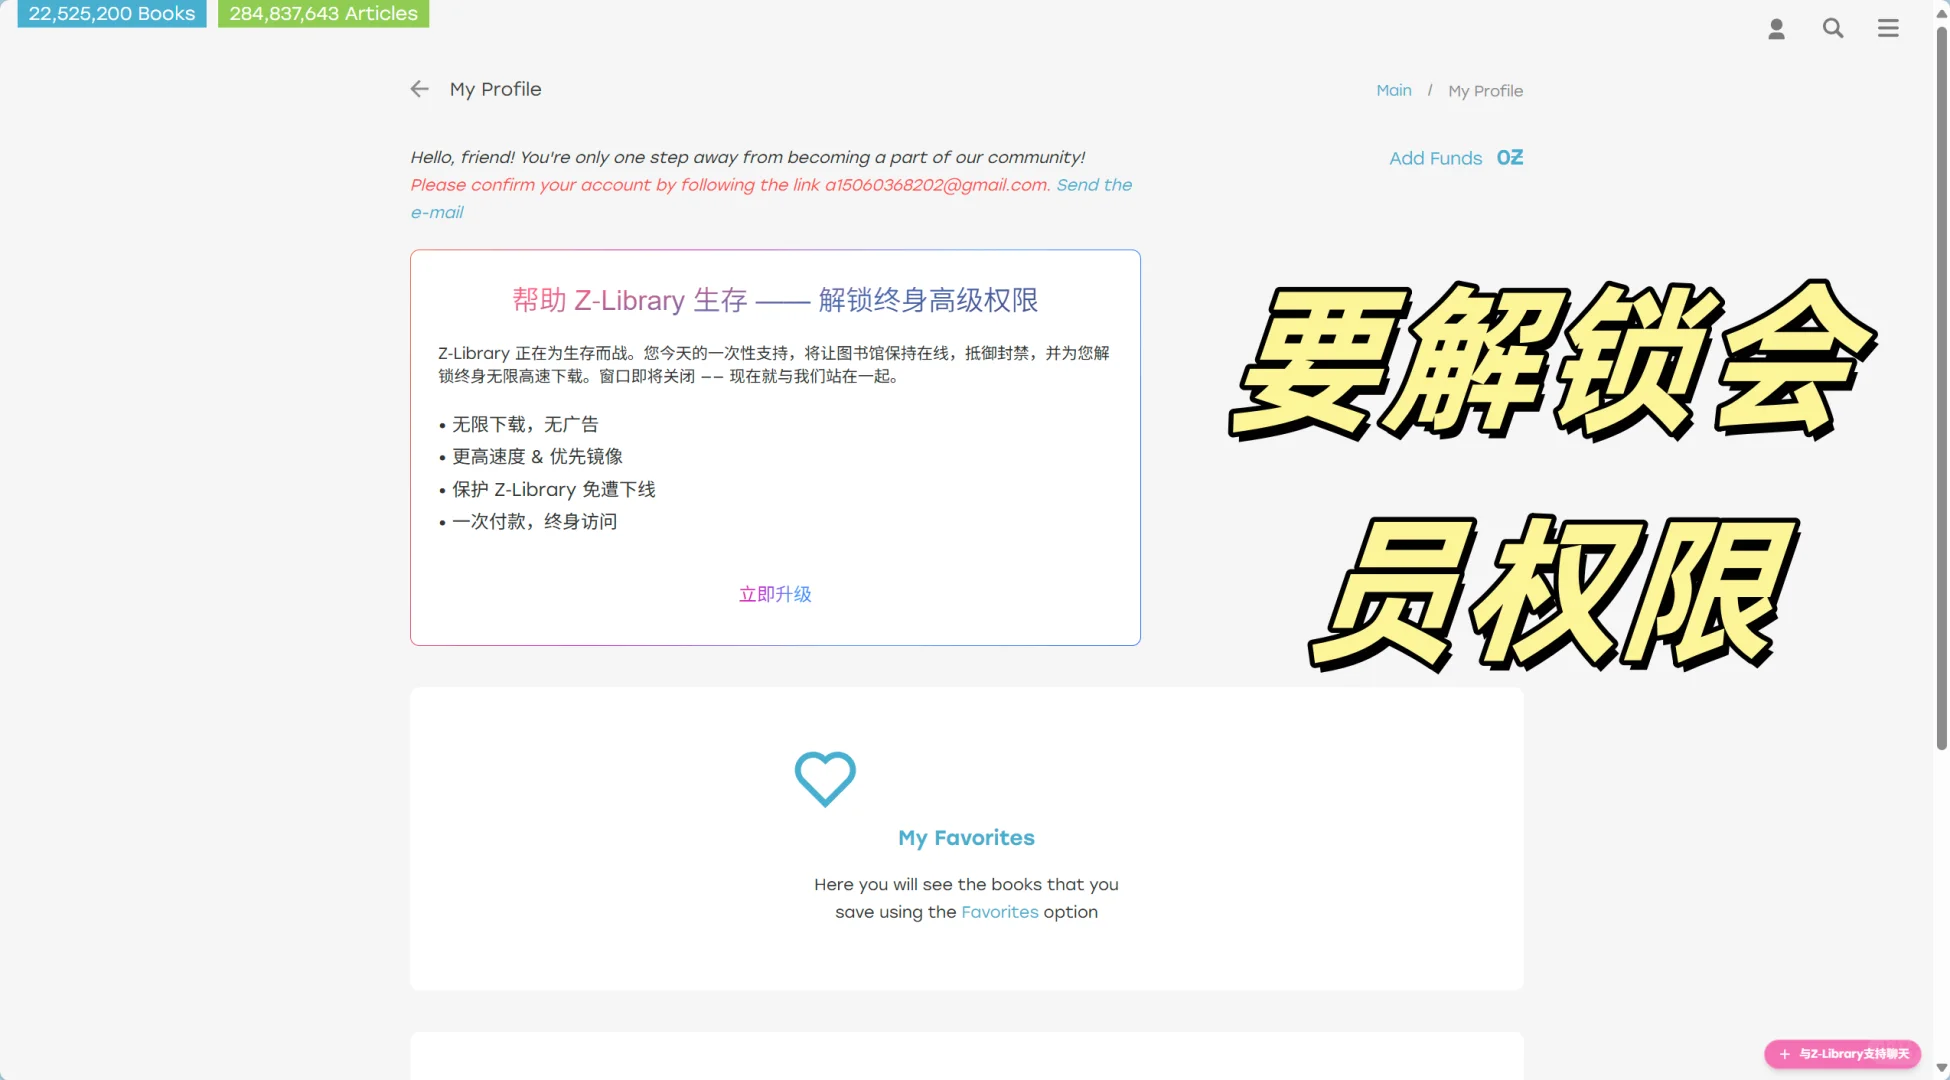The height and width of the screenshot is (1080, 1950).
Task: Open the Favorites option link
Action: (1000, 912)
